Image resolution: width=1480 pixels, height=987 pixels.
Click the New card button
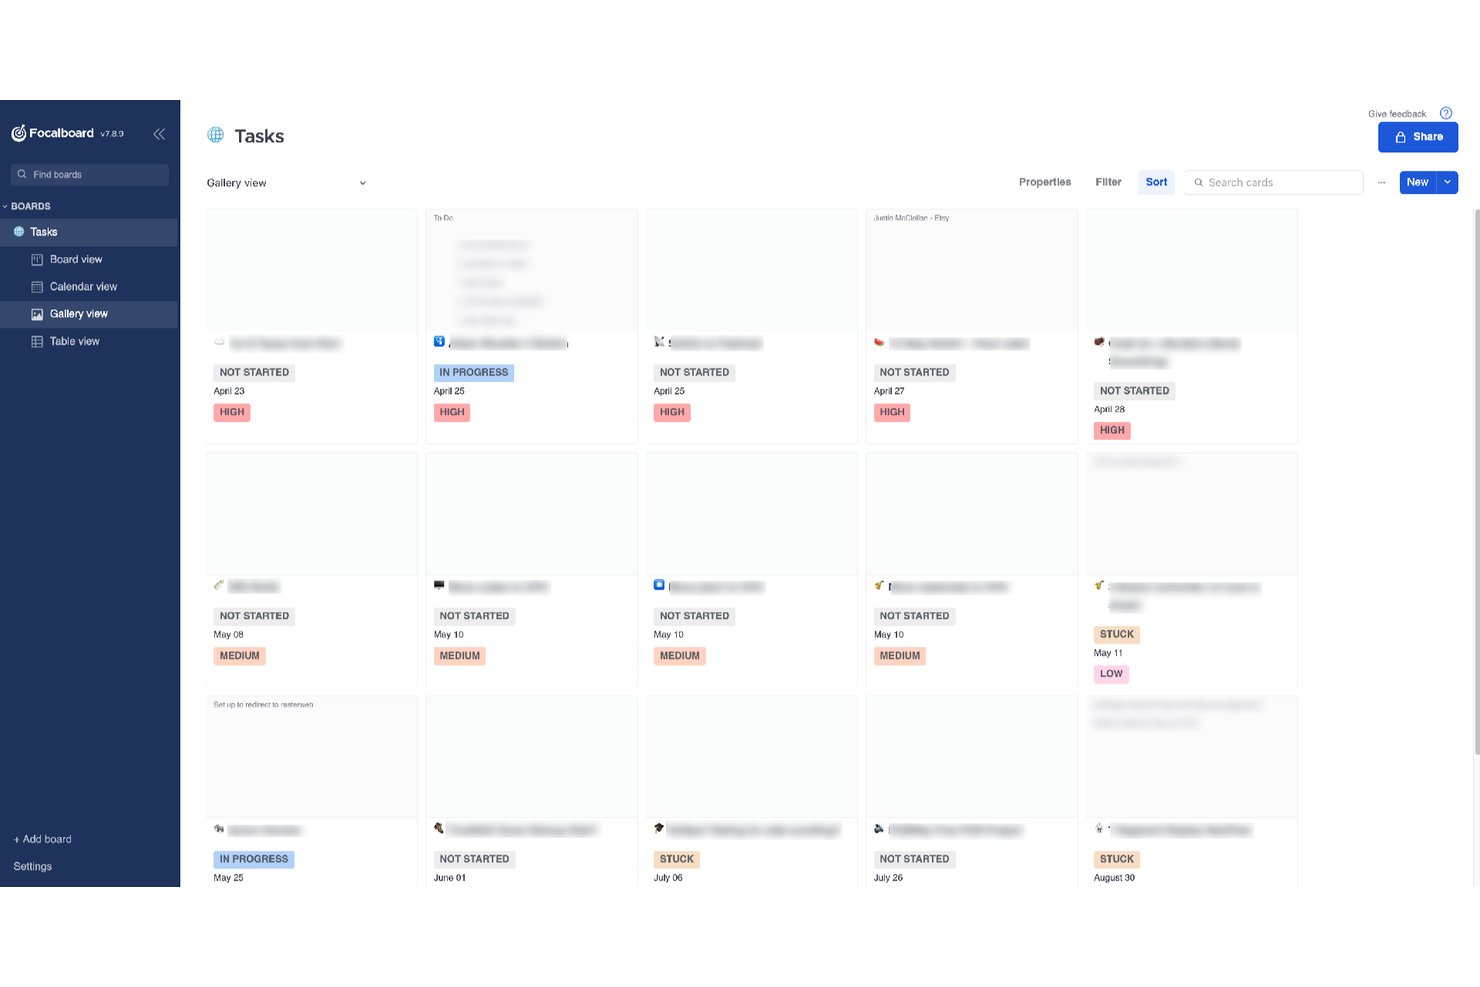pyautogui.click(x=1417, y=182)
